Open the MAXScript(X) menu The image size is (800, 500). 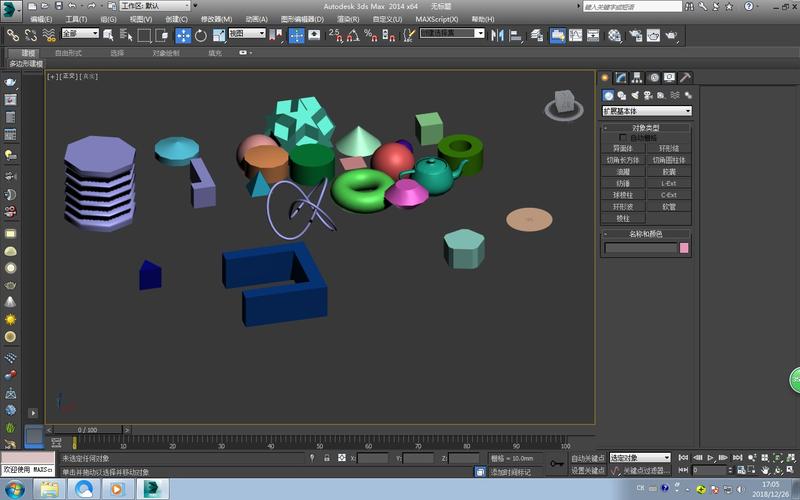437,19
